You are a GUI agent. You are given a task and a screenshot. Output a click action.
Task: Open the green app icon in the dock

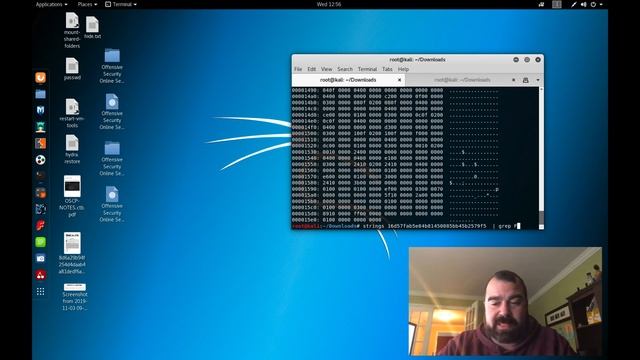click(40, 242)
